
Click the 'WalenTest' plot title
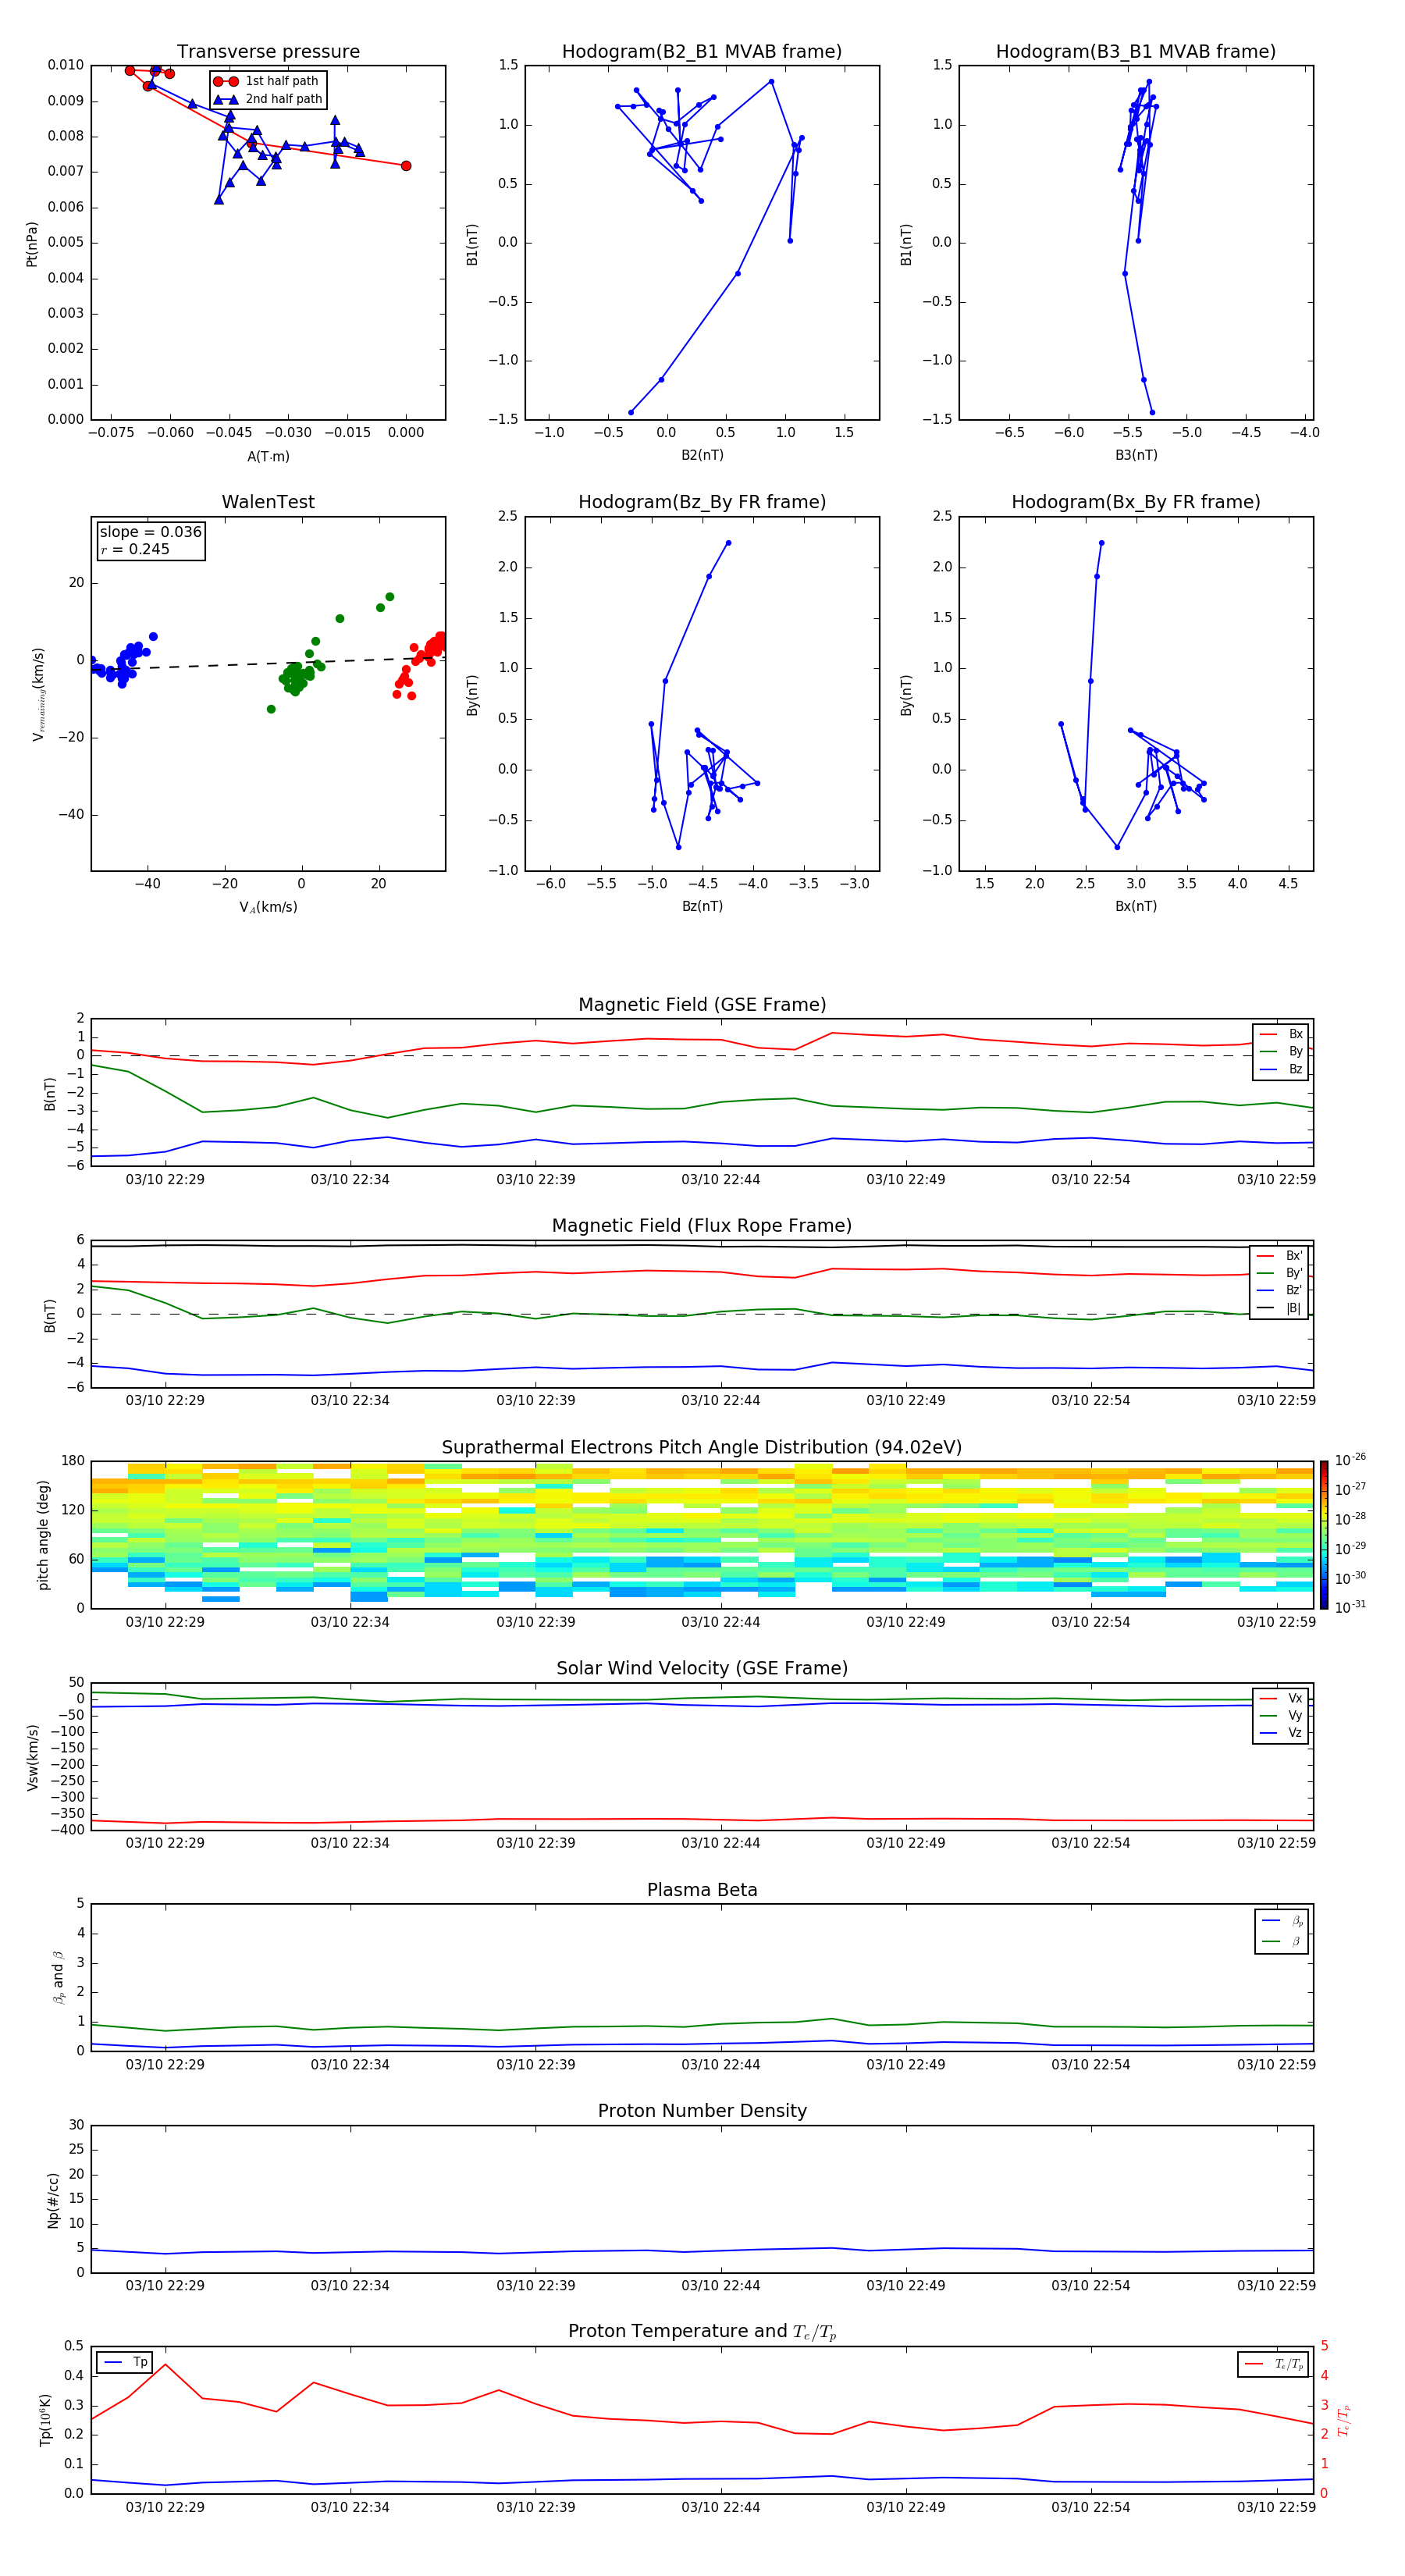[x=268, y=502]
